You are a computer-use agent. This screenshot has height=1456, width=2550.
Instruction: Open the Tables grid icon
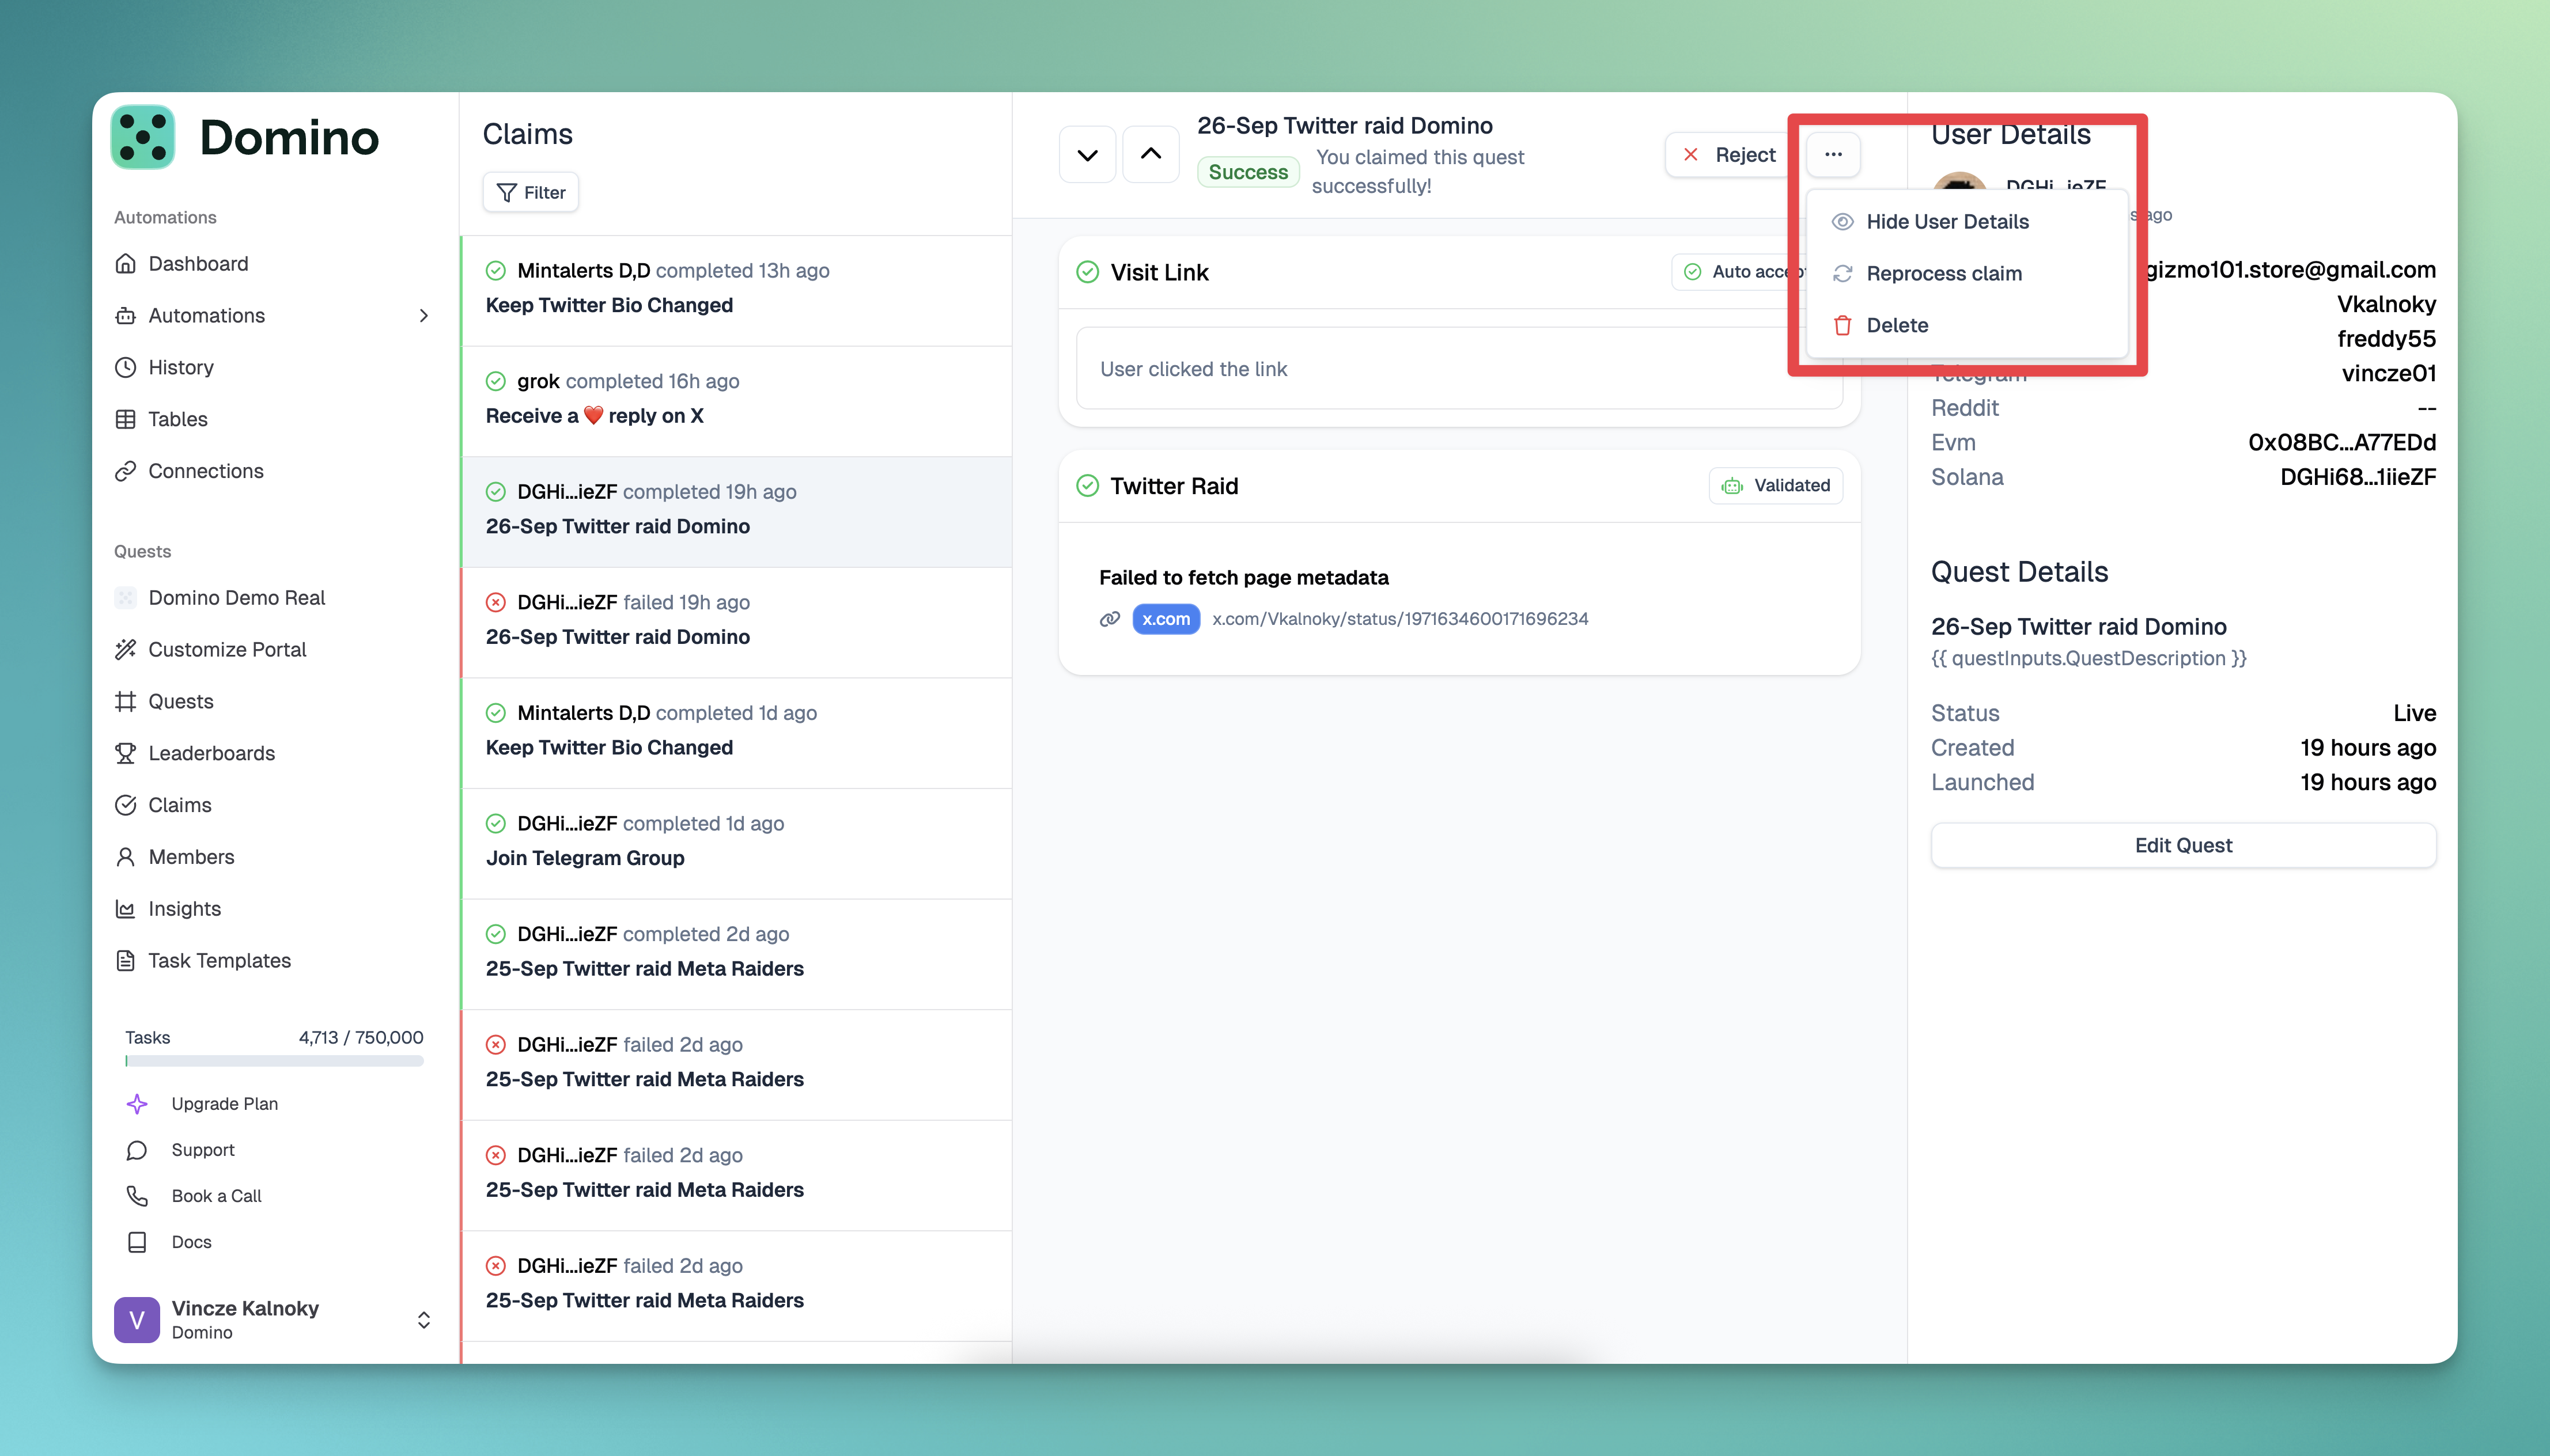(x=125, y=419)
